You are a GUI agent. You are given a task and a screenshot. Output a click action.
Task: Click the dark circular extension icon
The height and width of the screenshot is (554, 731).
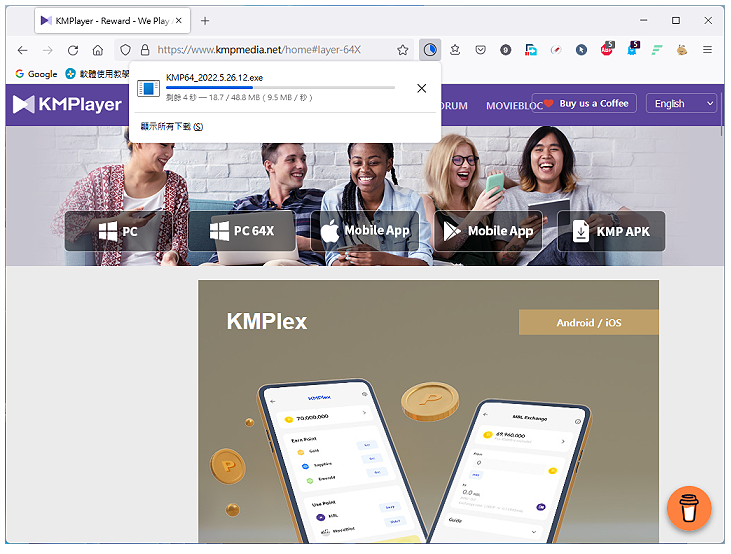coord(505,50)
